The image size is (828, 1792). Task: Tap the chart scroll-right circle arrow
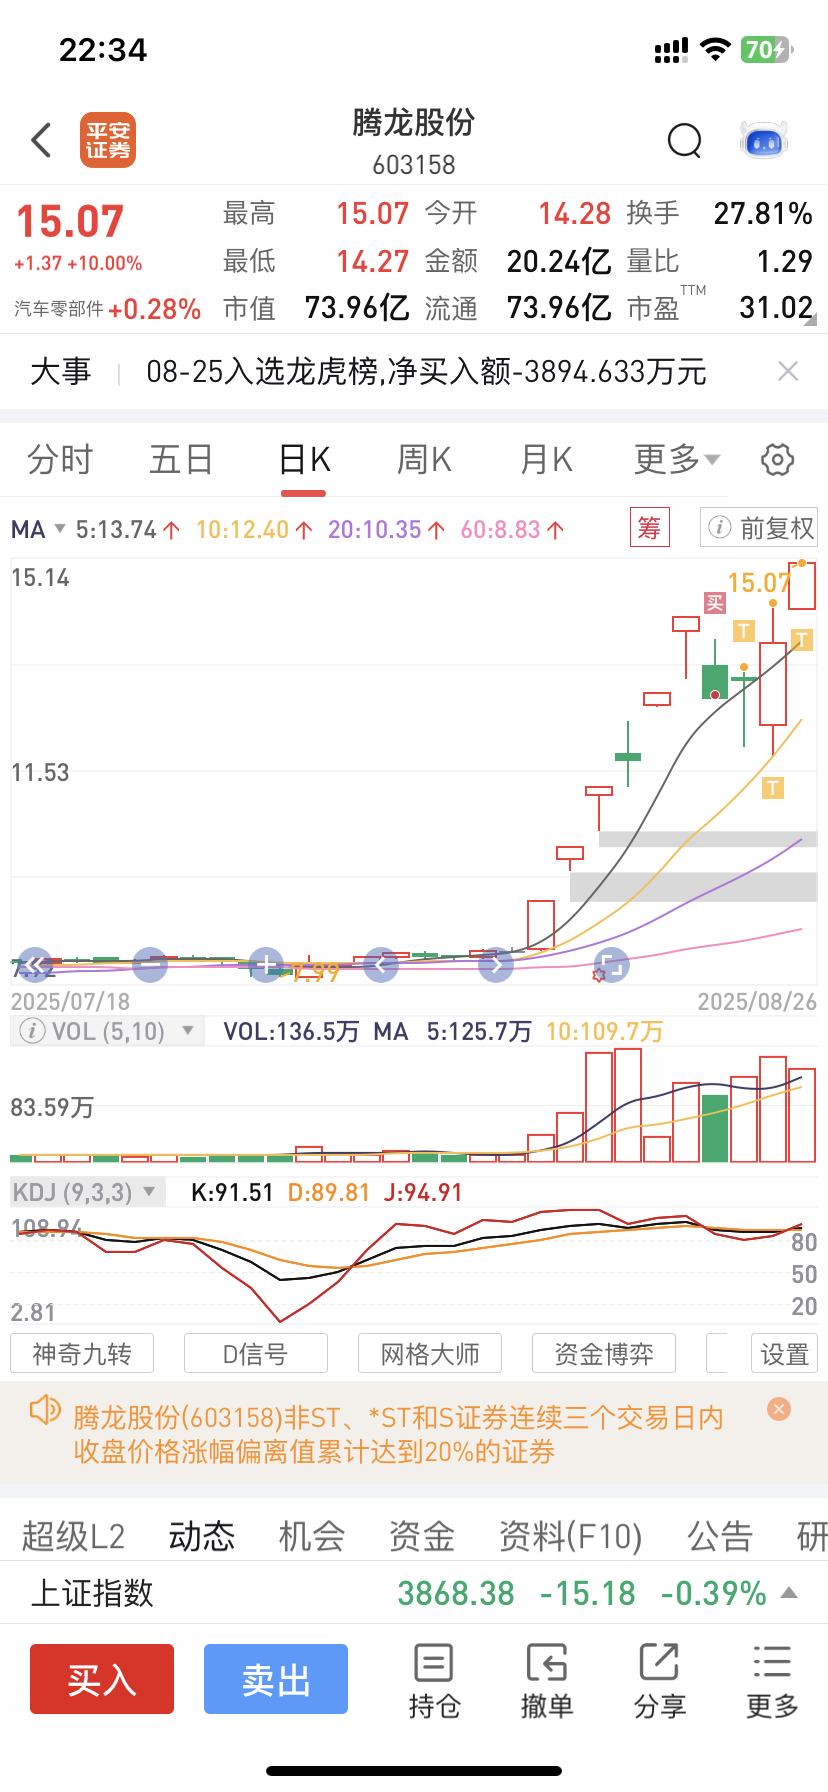pos(496,965)
